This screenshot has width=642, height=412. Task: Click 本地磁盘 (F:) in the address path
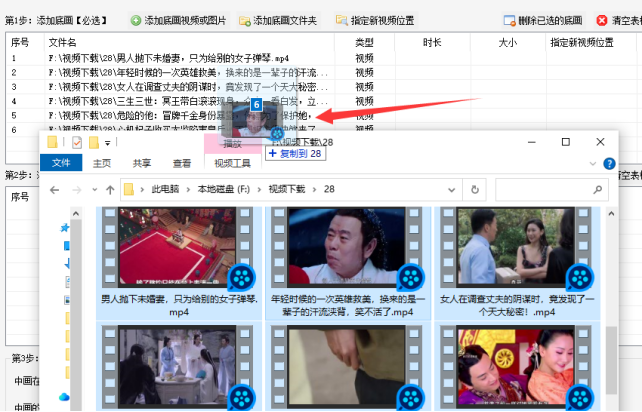(224, 189)
